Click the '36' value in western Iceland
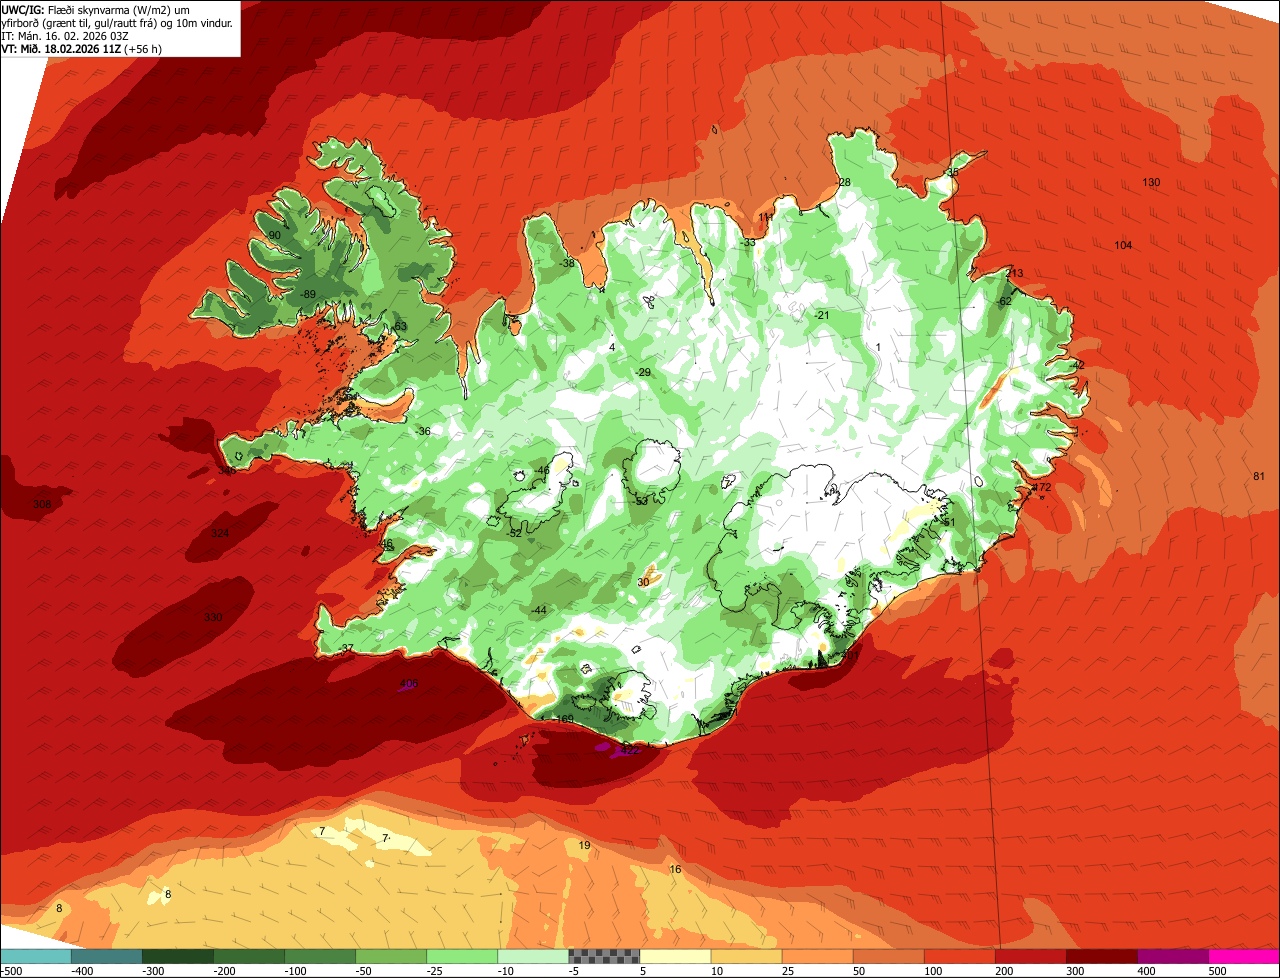Screen dimensions: 1280x978 click(x=424, y=431)
